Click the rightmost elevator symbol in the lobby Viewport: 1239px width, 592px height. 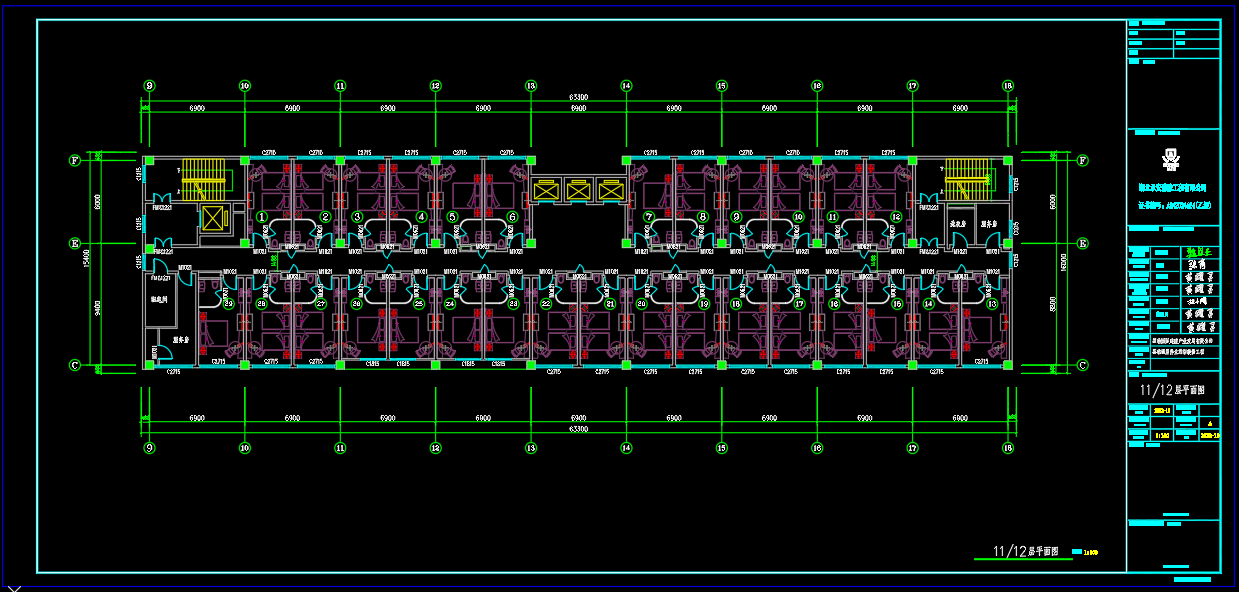point(611,190)
